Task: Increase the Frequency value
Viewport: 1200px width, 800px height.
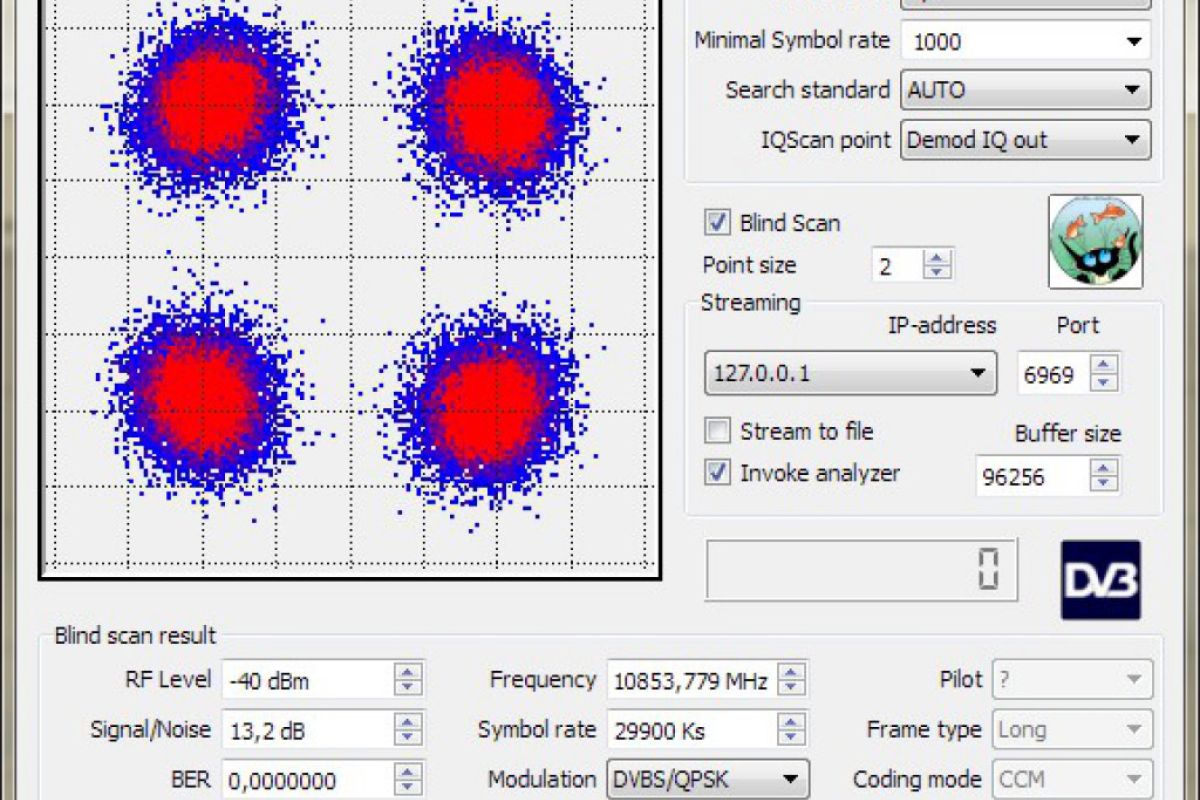Action: pyautogui.click(x=791, y=673)
